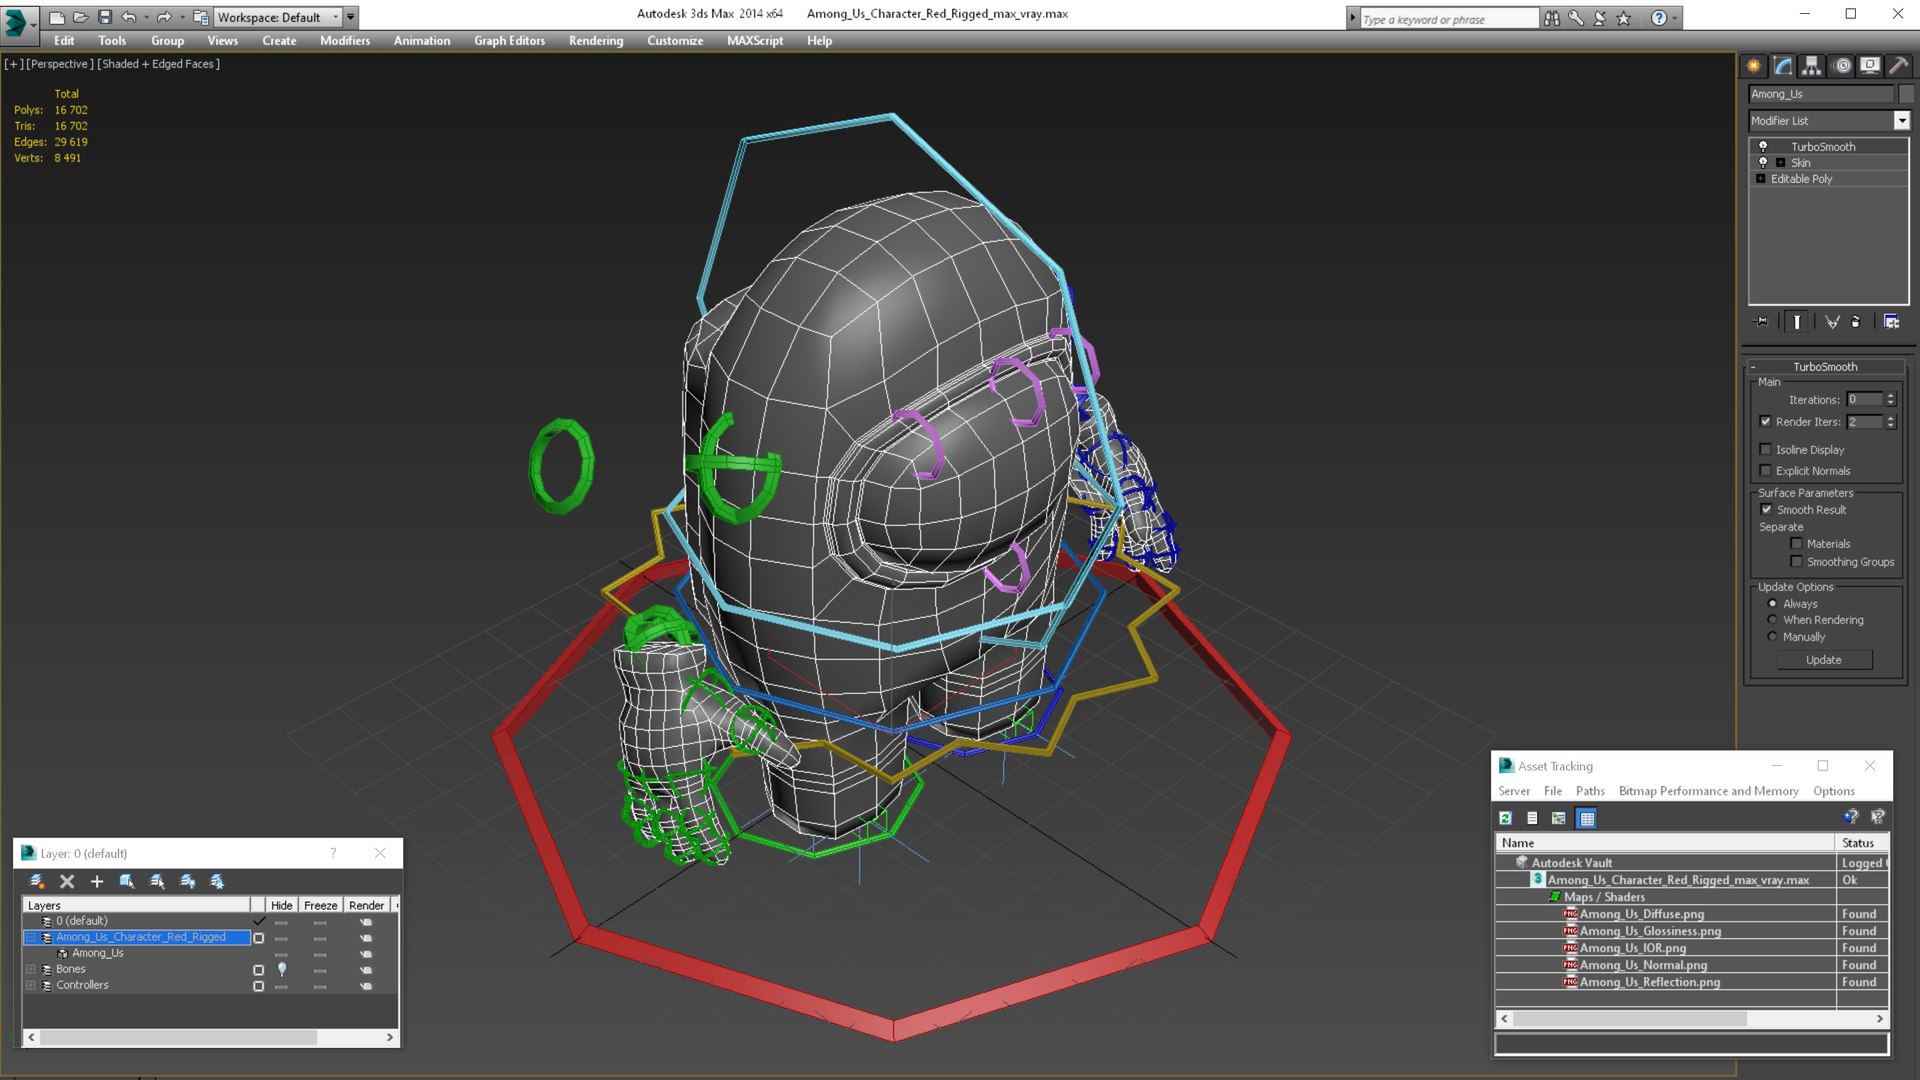This screenshot has width=1920, height=1080.
Task: Open the Utilities hammer tab
Action: (x=1898, y=66)
